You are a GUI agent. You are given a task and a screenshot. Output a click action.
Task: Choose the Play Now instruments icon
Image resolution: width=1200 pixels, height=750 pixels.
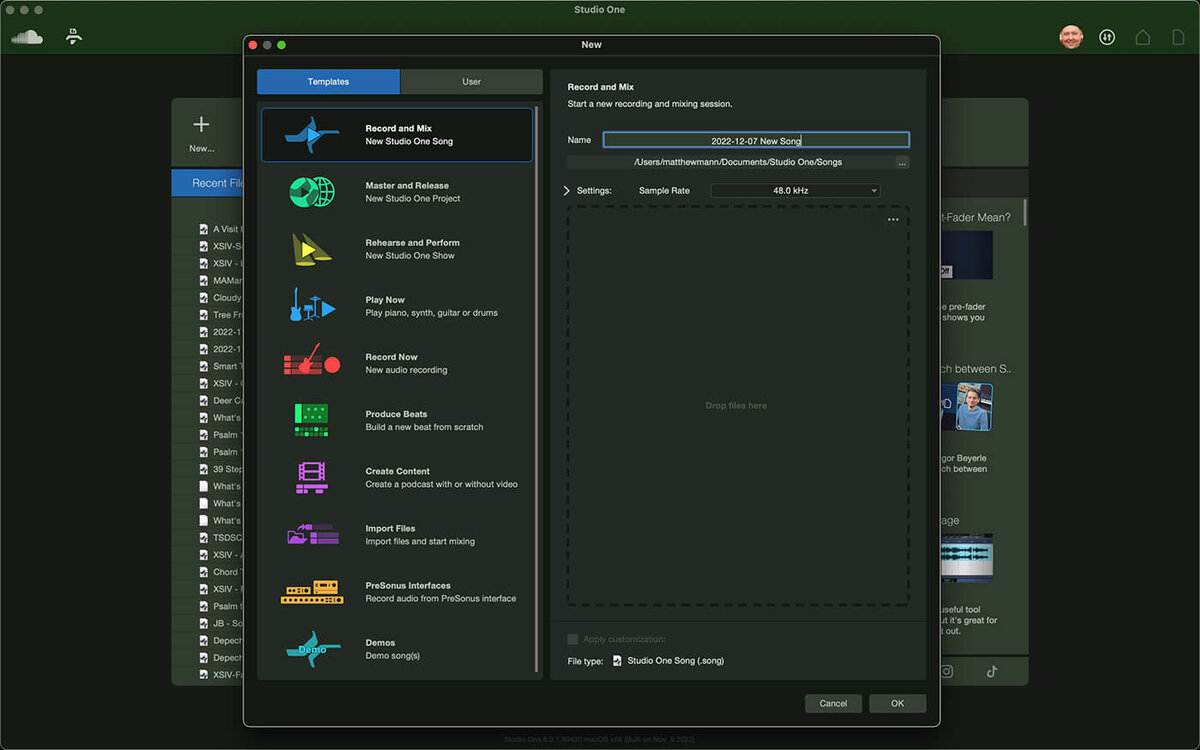[311, 306]
